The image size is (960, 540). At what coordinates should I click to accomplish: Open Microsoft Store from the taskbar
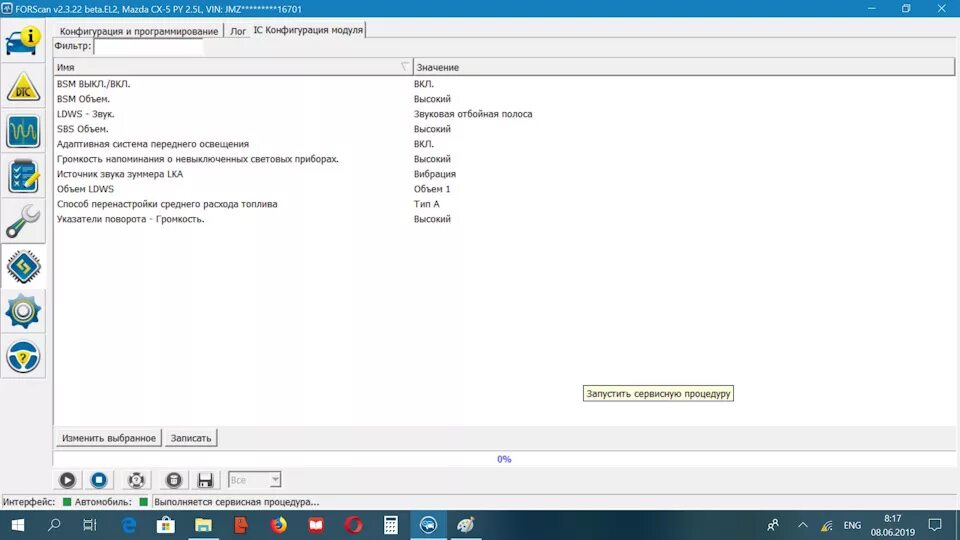[166, 525]
